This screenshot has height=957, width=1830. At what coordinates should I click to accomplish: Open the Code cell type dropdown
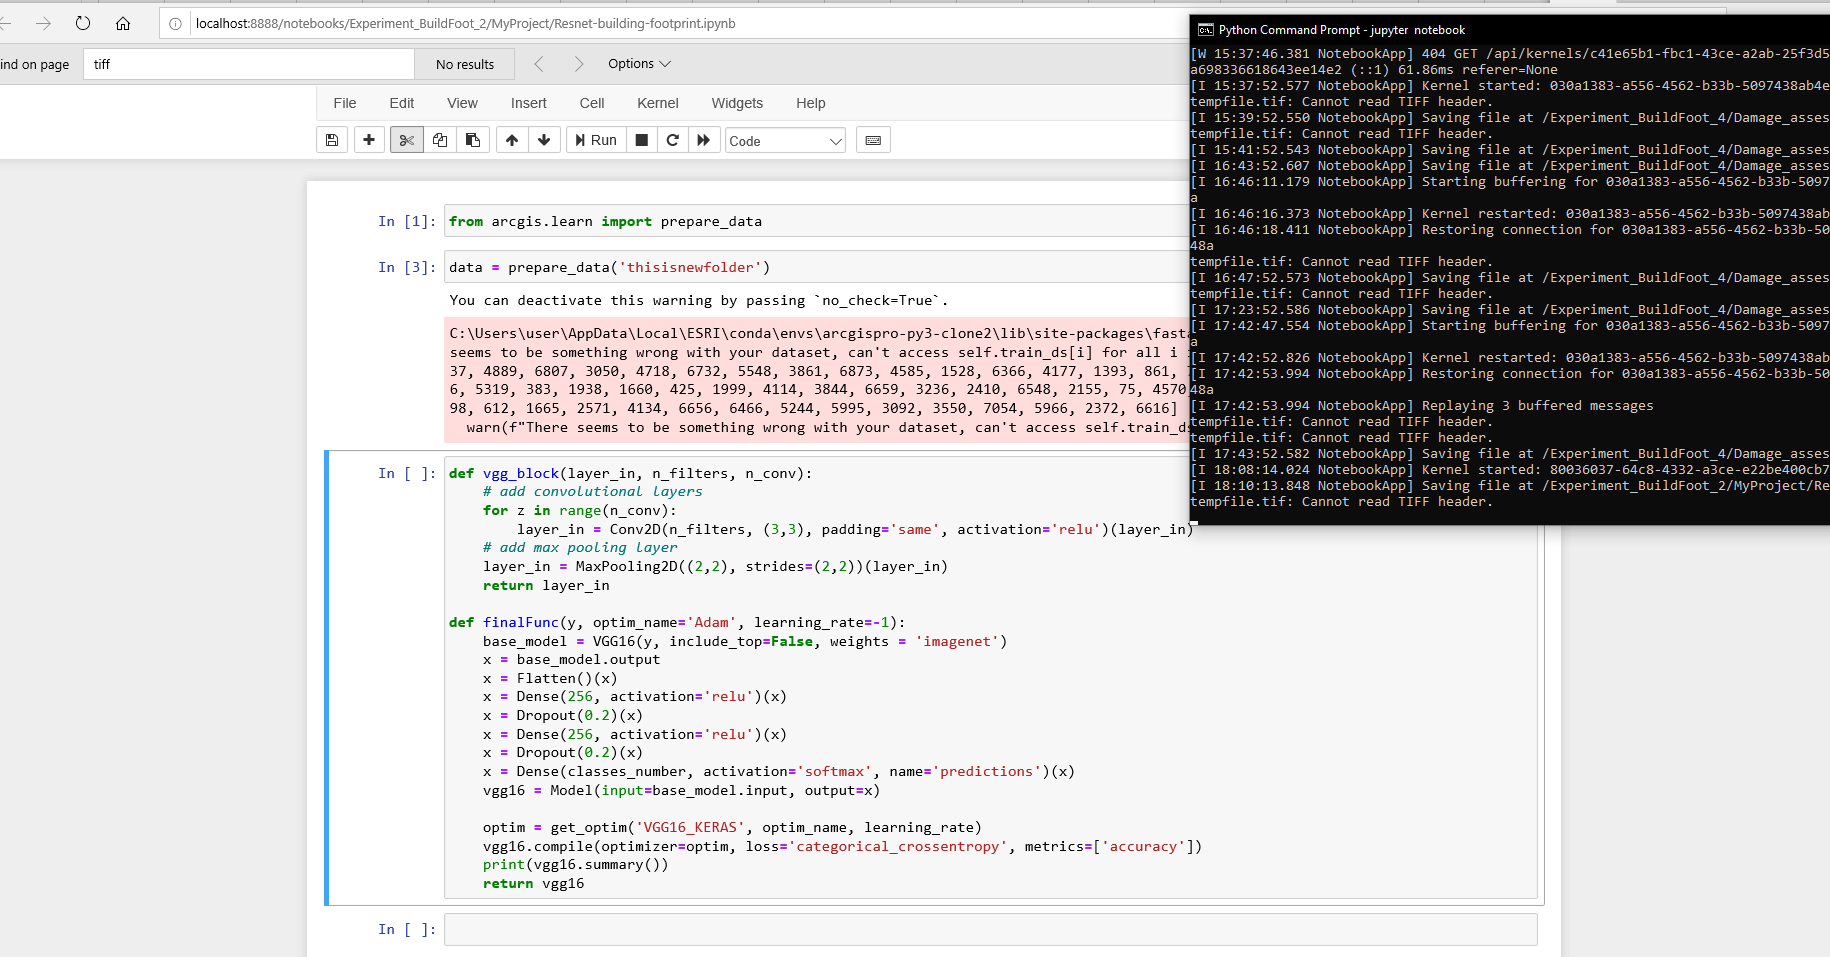point(785,141)
